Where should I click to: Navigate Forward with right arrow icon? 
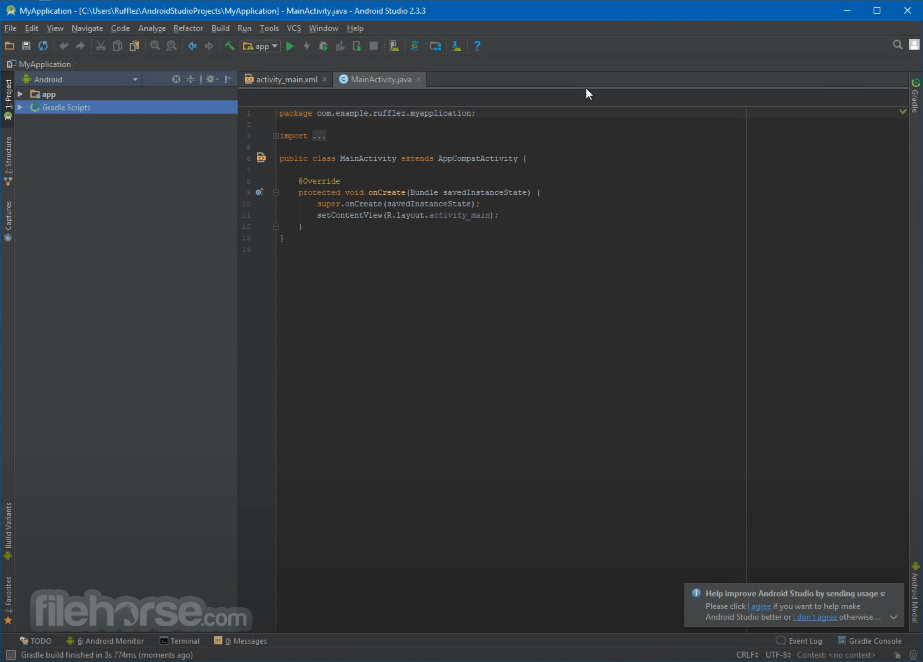(208, 46)
